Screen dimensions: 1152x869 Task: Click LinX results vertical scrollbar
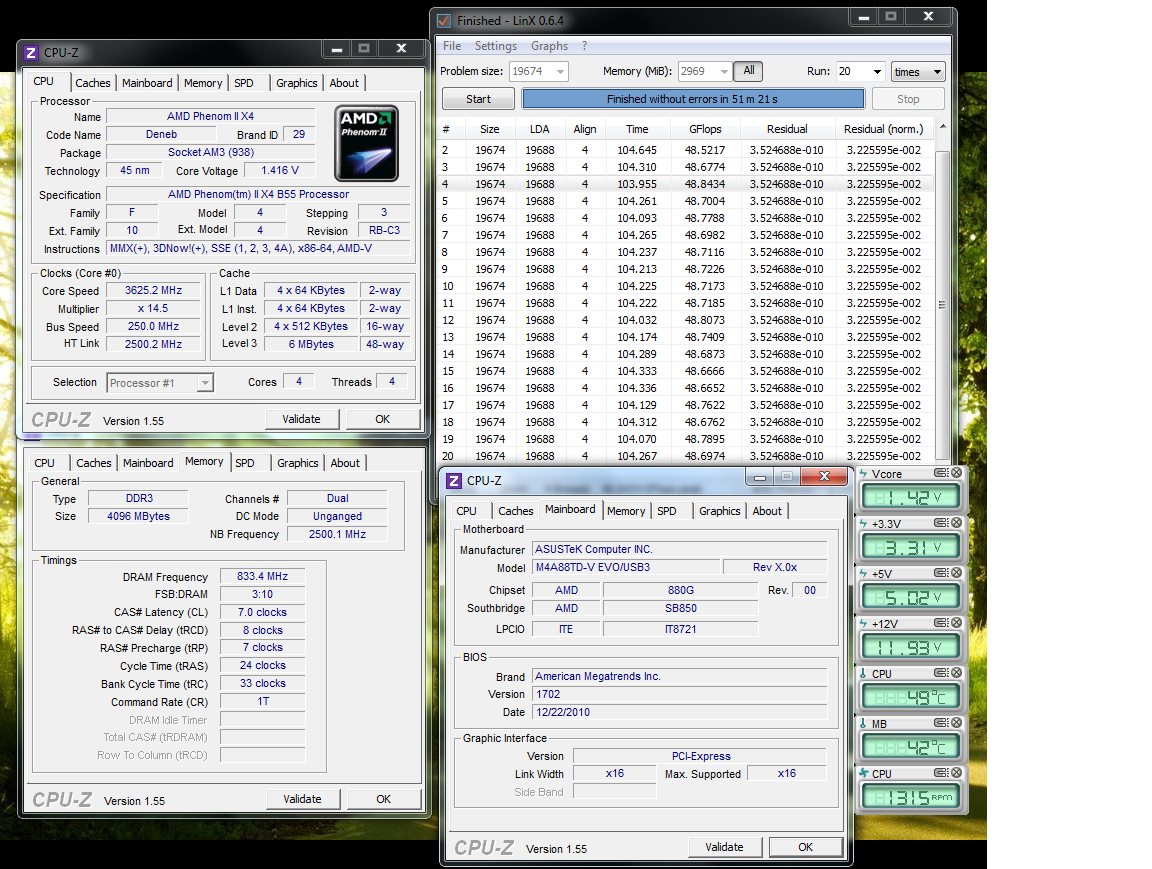[x=943, y=303]
